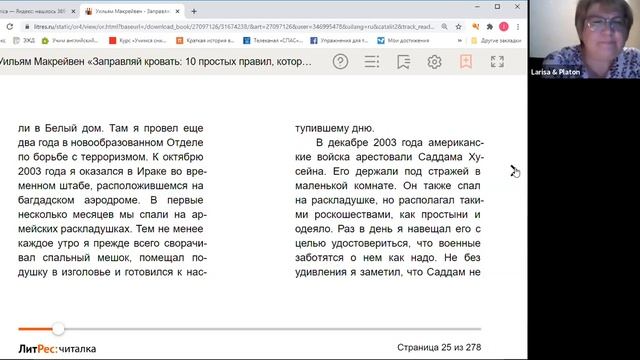Go to next page arrow
The image size is (640, 360).
513,171
